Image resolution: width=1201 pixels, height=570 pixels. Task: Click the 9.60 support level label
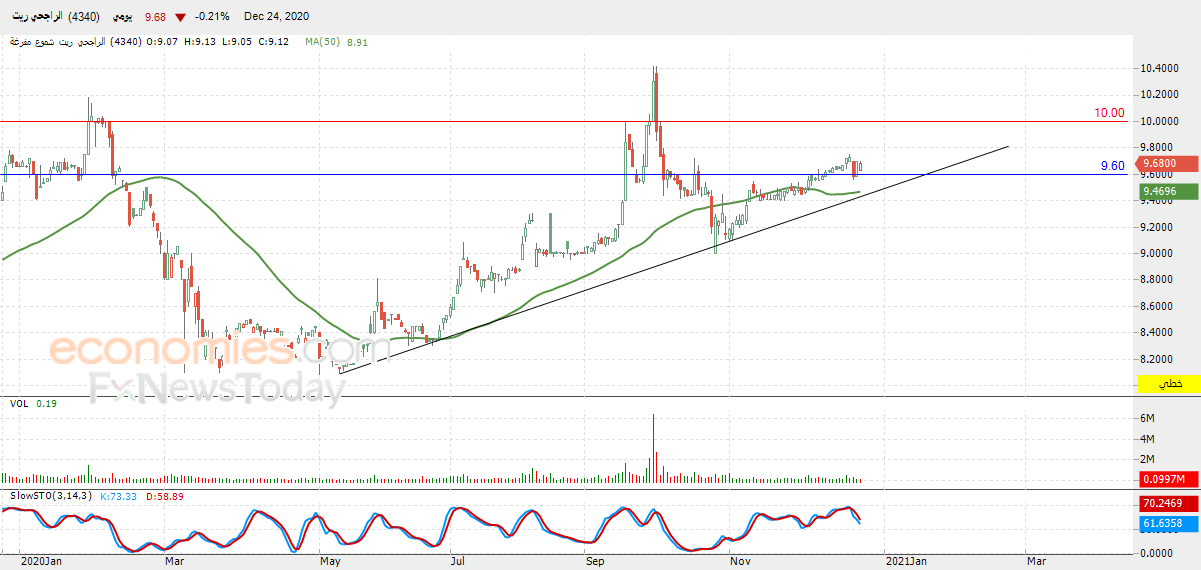(x=1113, y=166)
